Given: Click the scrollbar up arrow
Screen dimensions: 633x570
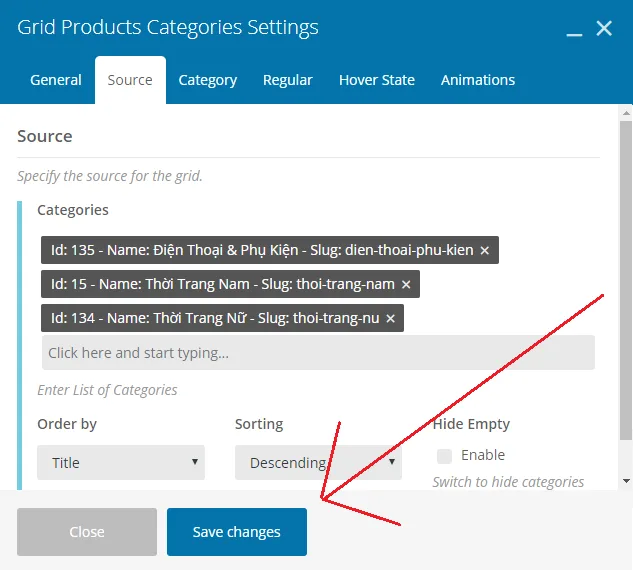Looking at the screenshot, I should pyautogui.click(x=626, y=113).
